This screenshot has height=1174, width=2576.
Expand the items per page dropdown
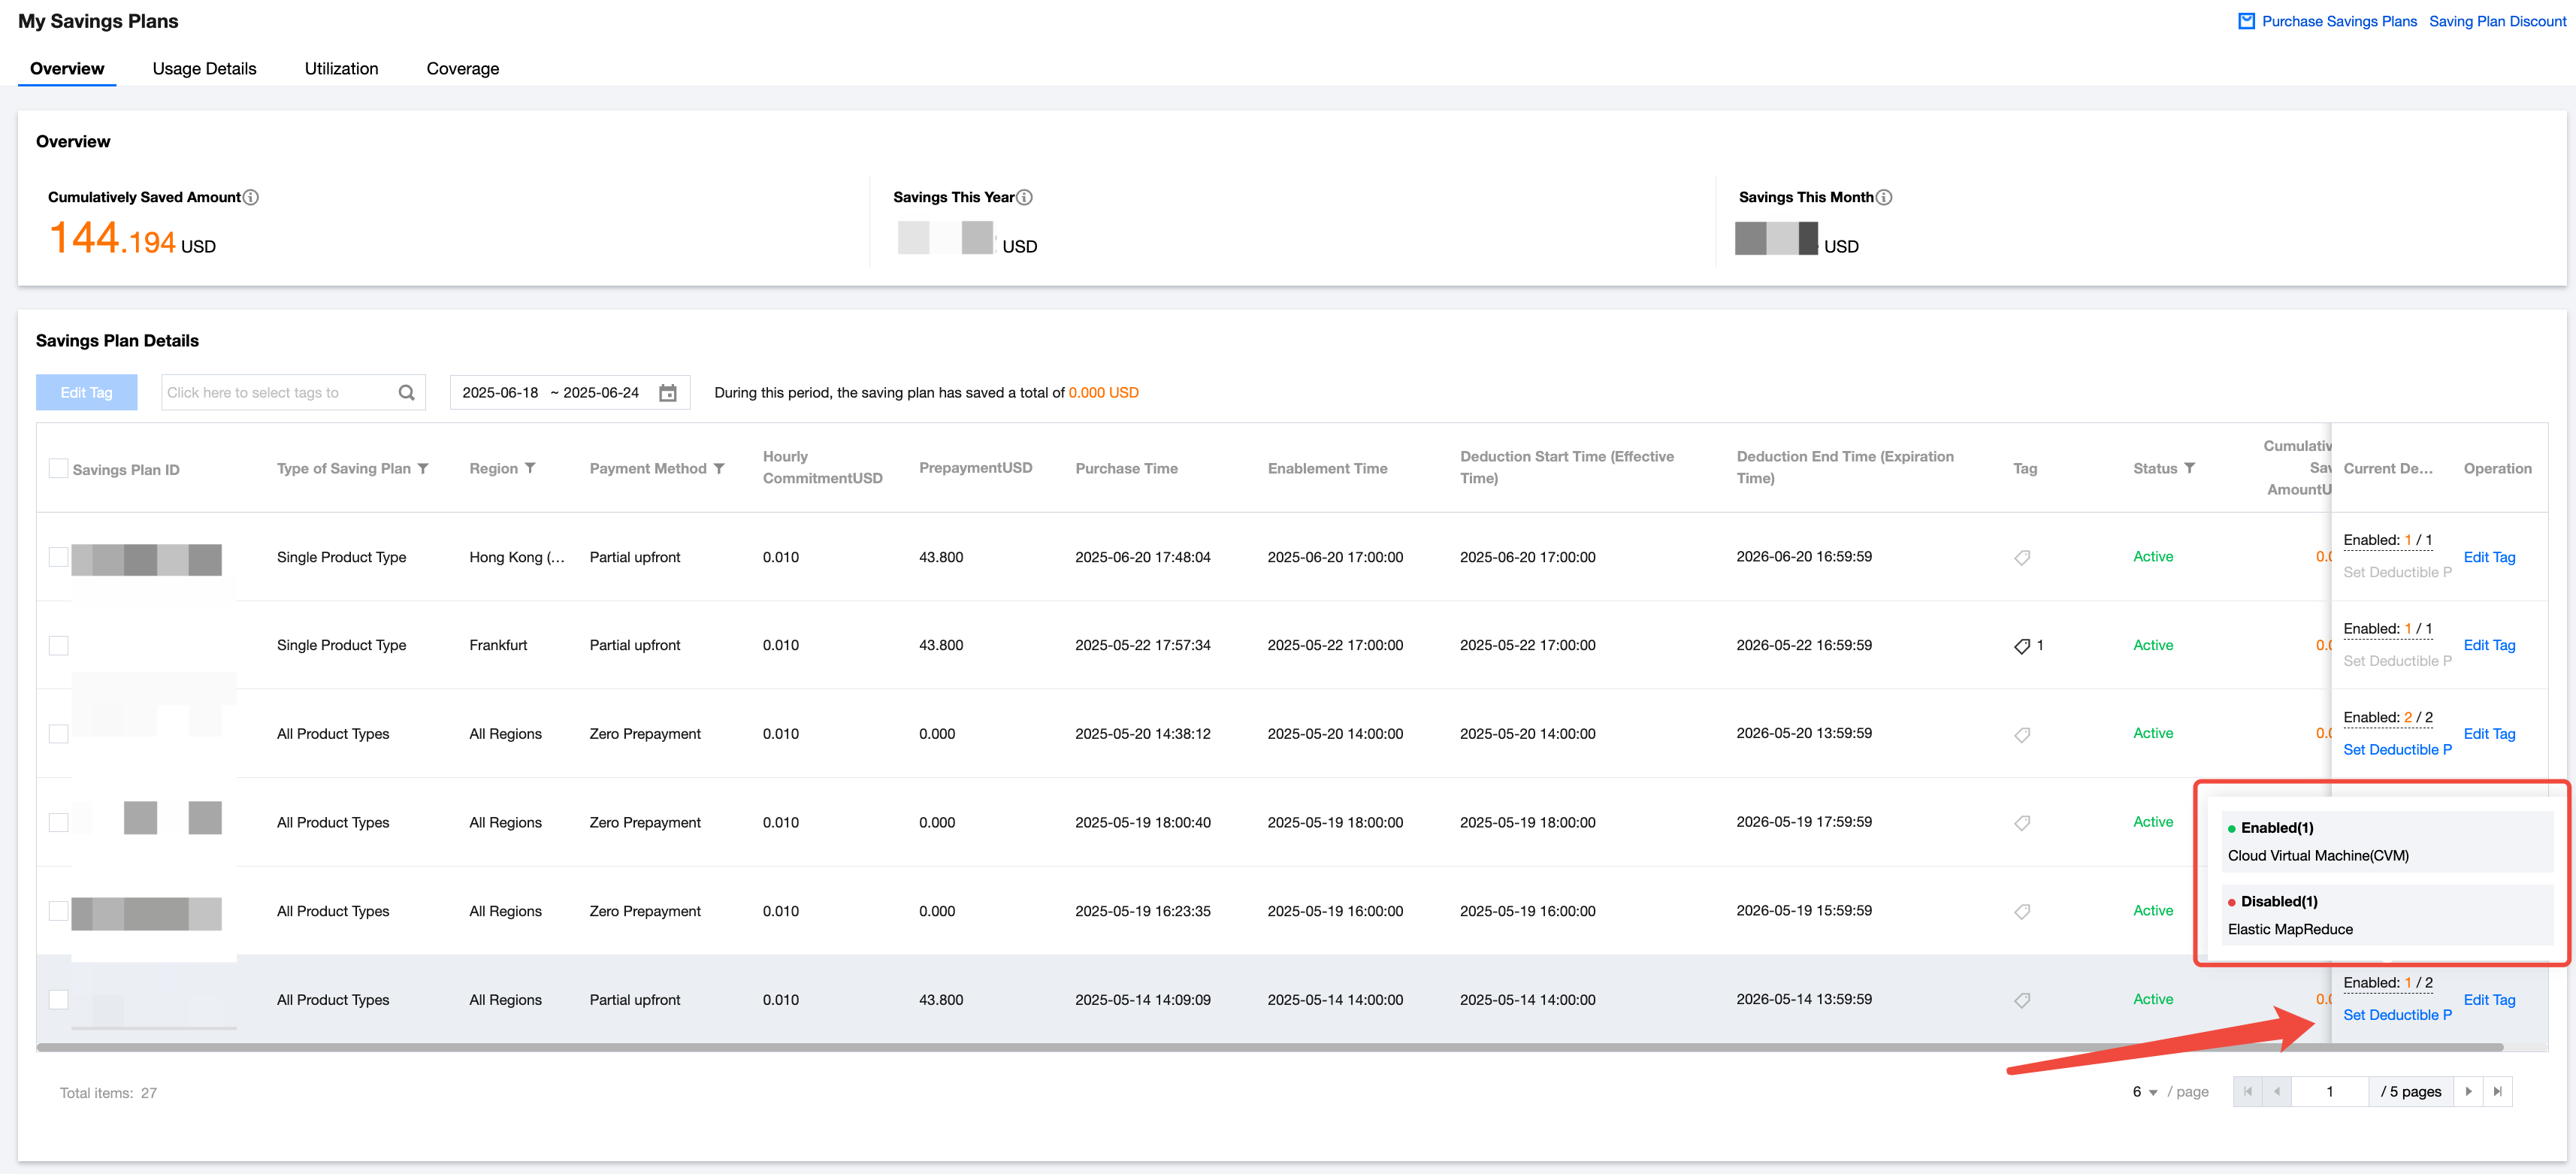[2145, 1092]
